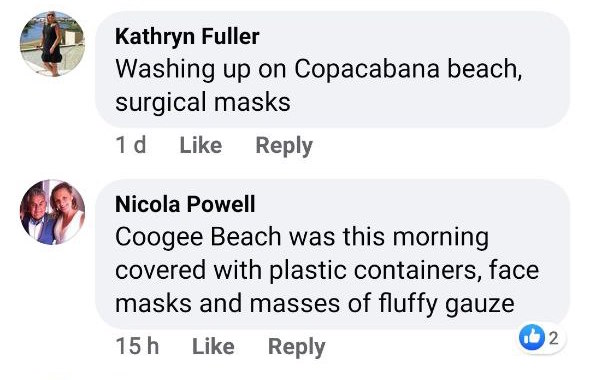This screenshot has height=380, width=590.
Task: View the reaction count of 2
Action: pyautogui.click(x=553, y=338)
